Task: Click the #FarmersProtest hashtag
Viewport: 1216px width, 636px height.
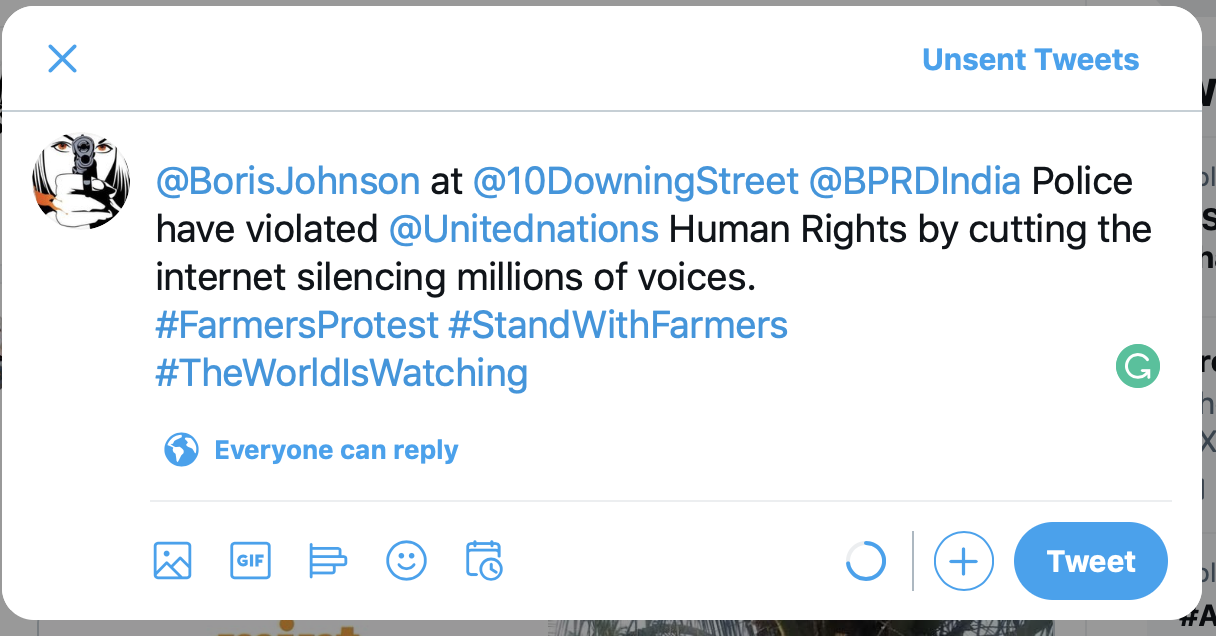Action: 297,325
